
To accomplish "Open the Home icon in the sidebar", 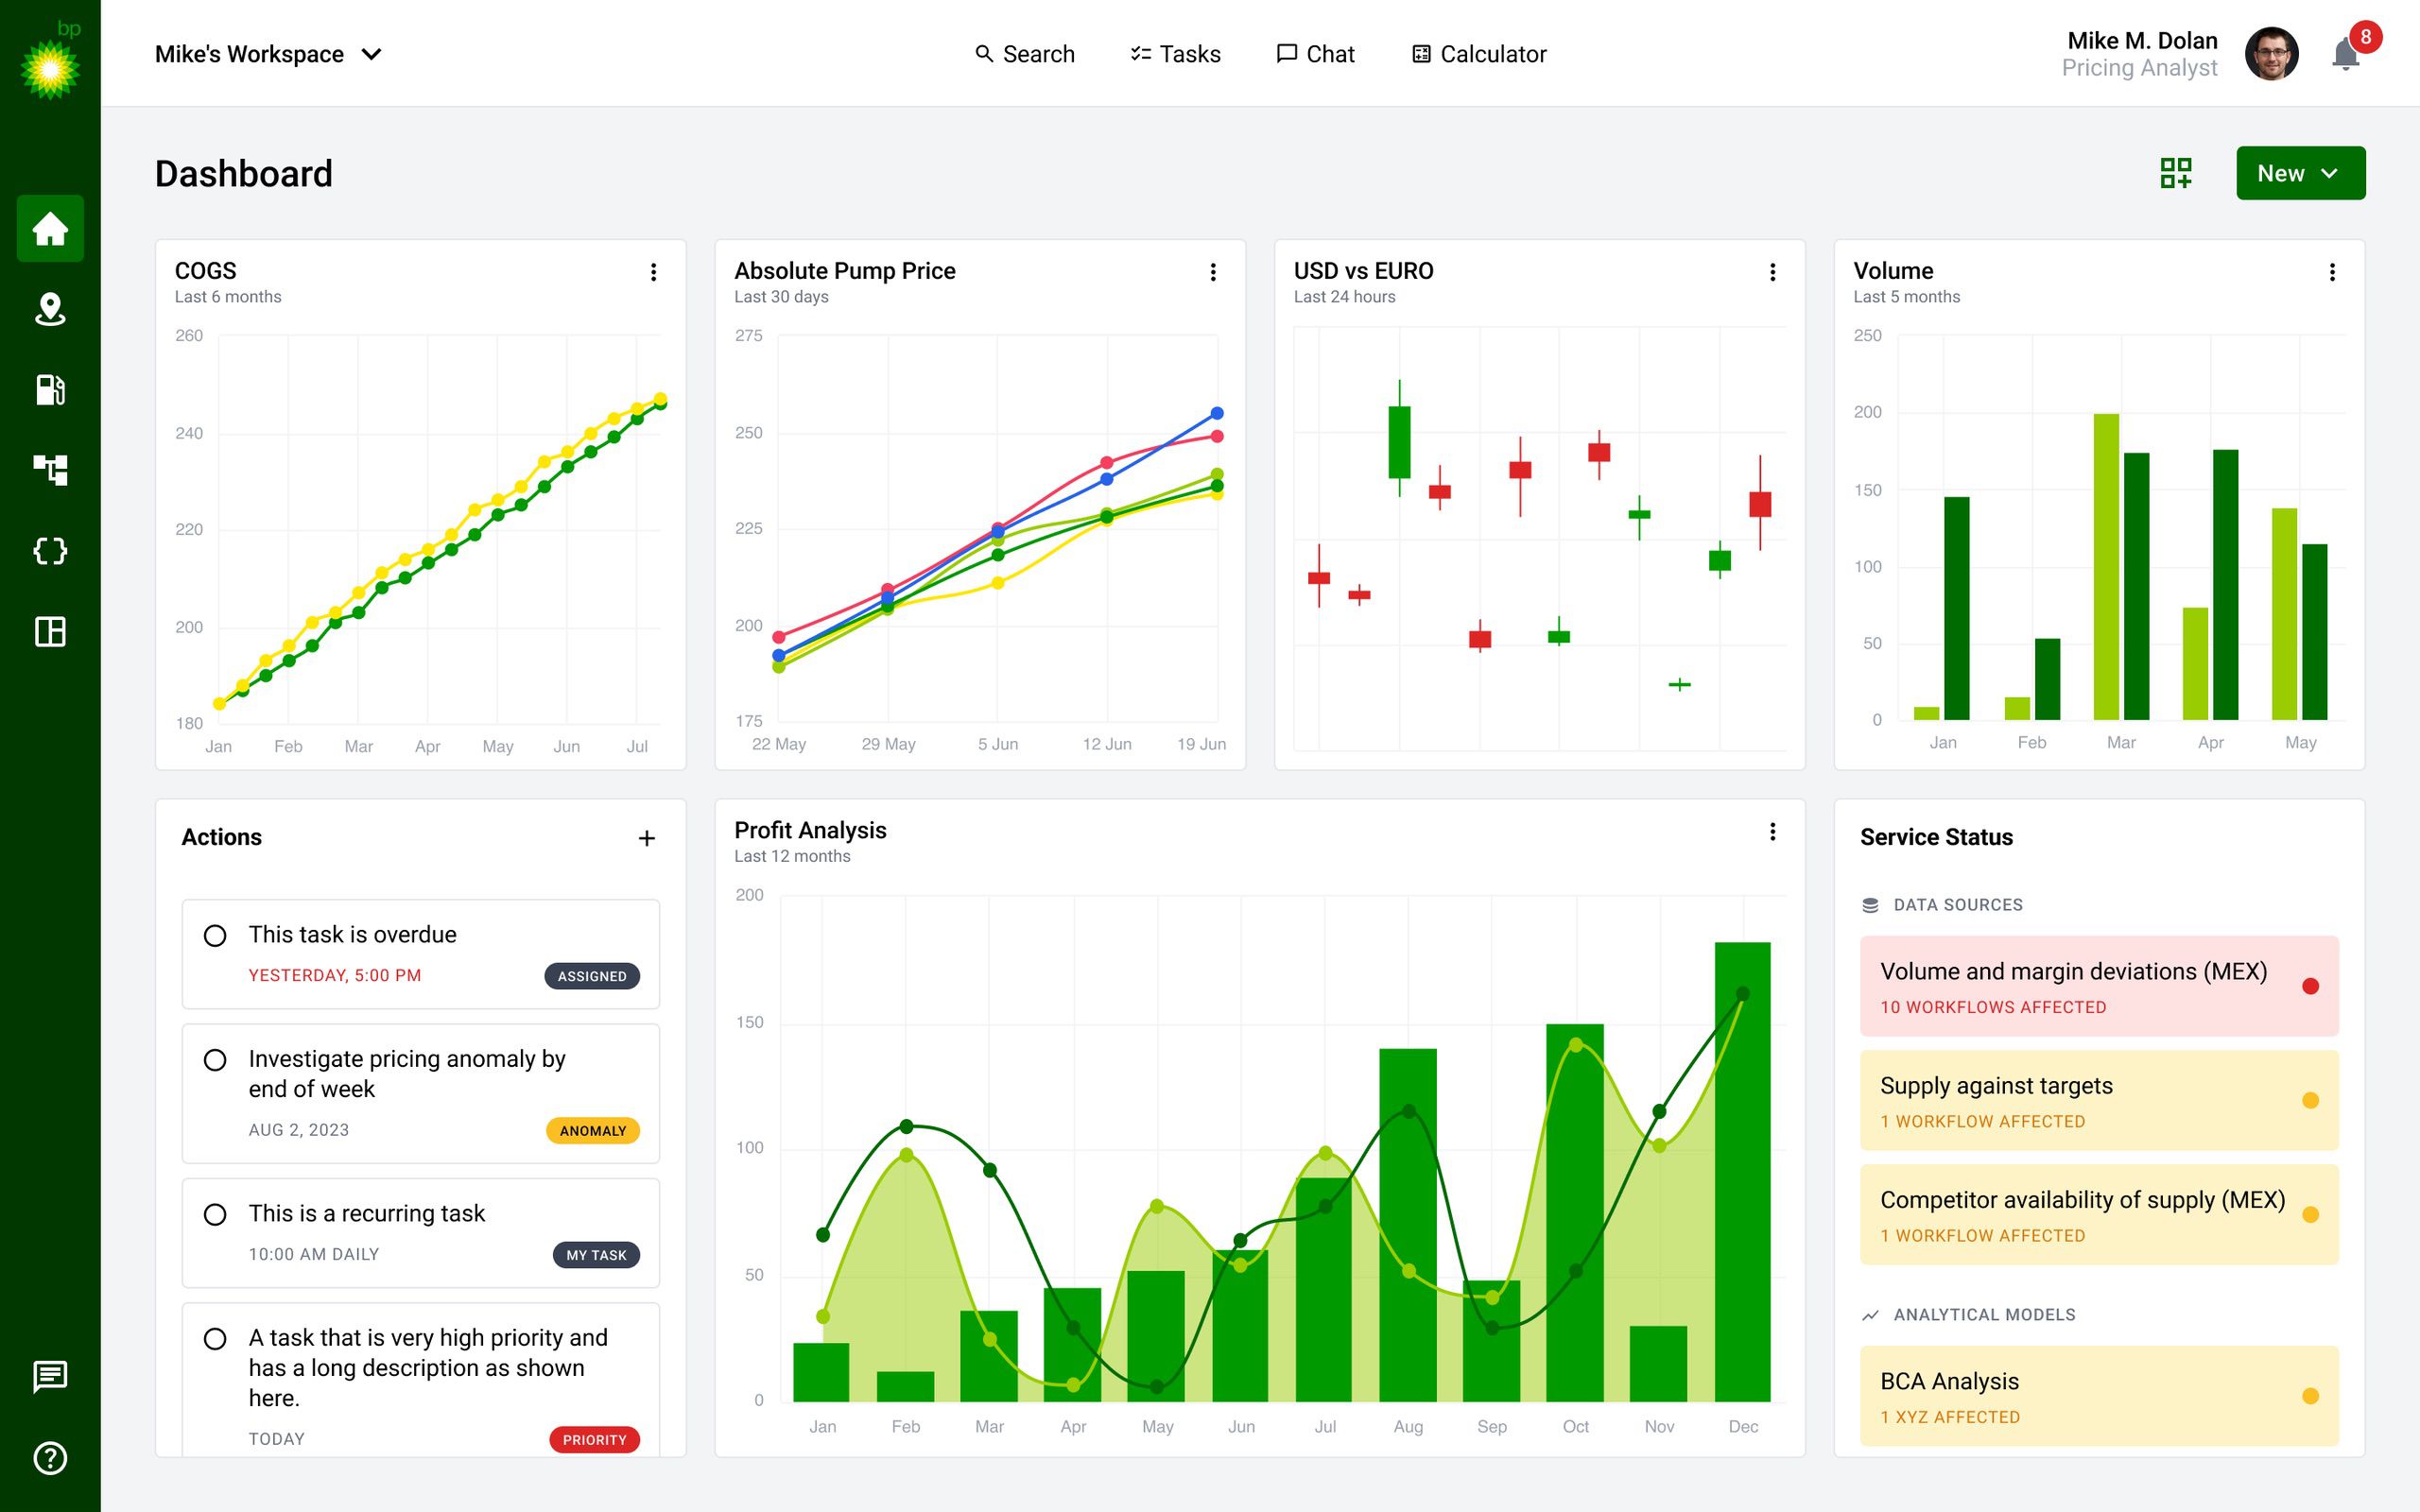I will point(50,228).
